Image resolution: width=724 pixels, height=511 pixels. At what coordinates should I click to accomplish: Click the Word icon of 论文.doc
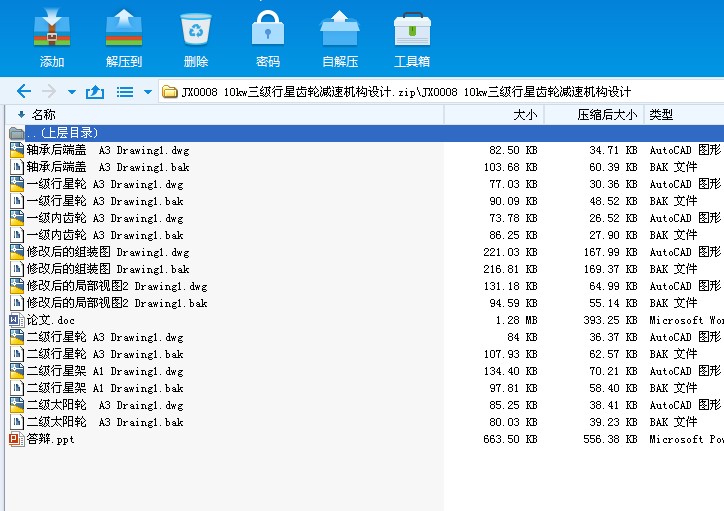[17, 320]
